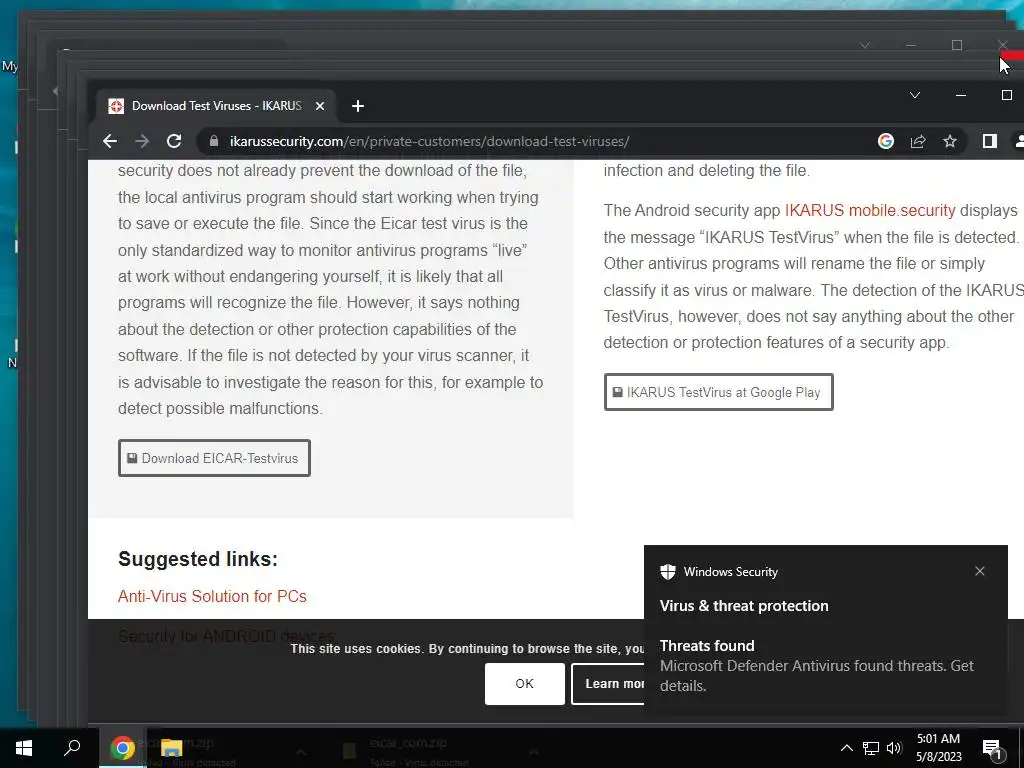Open a new tab with the plus button

357,106
